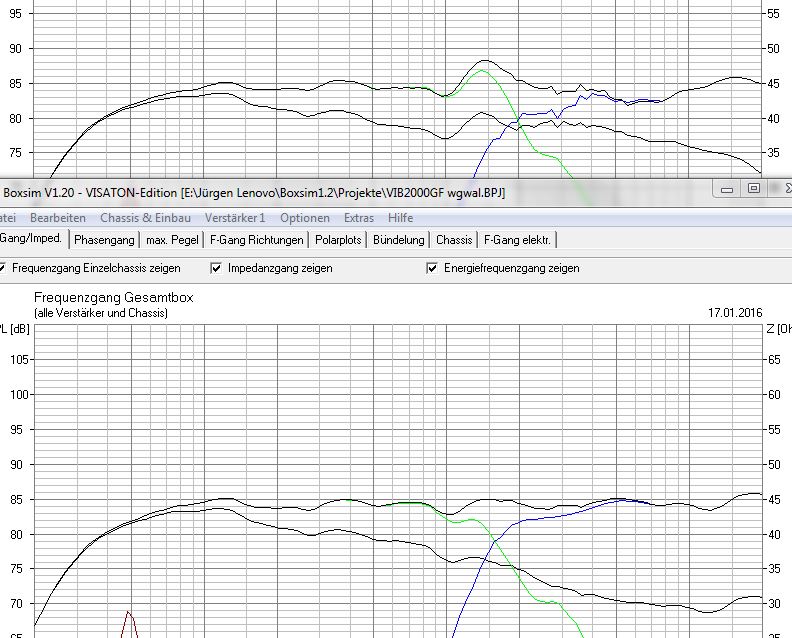Open the Bearbeiten menu
This screenshot has height=638, width=792.
(57, 217)
